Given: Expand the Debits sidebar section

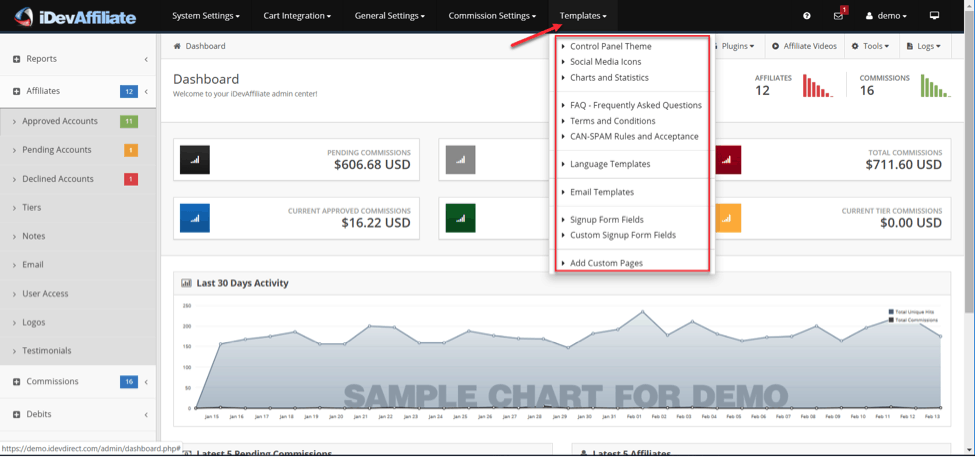Looking at the screenshot, I should click(x=78, y=414).
